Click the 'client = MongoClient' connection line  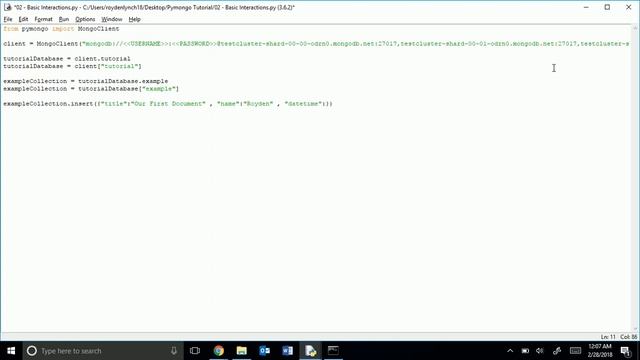click(316, 44)
